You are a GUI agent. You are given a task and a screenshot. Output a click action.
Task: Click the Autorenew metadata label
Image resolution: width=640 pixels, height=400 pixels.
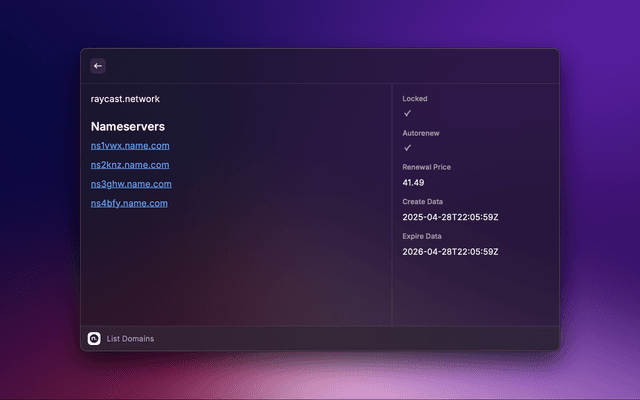pyautogui.click(x=421, y=133)
